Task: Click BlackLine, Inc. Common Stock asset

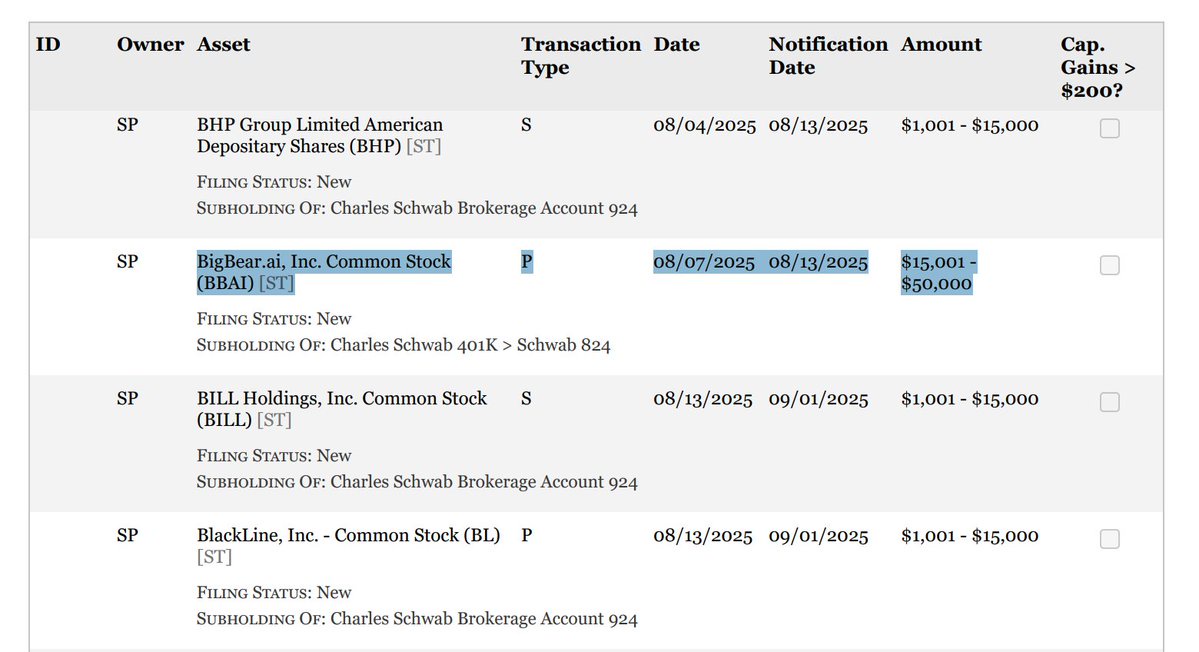Action: (348, 536)
